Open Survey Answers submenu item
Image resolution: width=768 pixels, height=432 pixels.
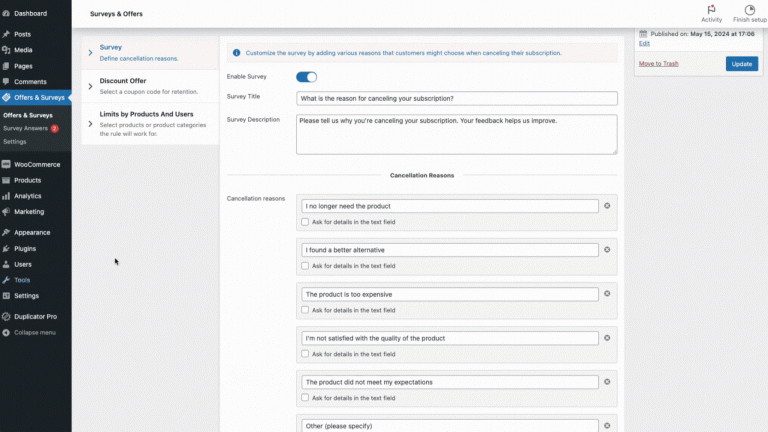point(25,128)
